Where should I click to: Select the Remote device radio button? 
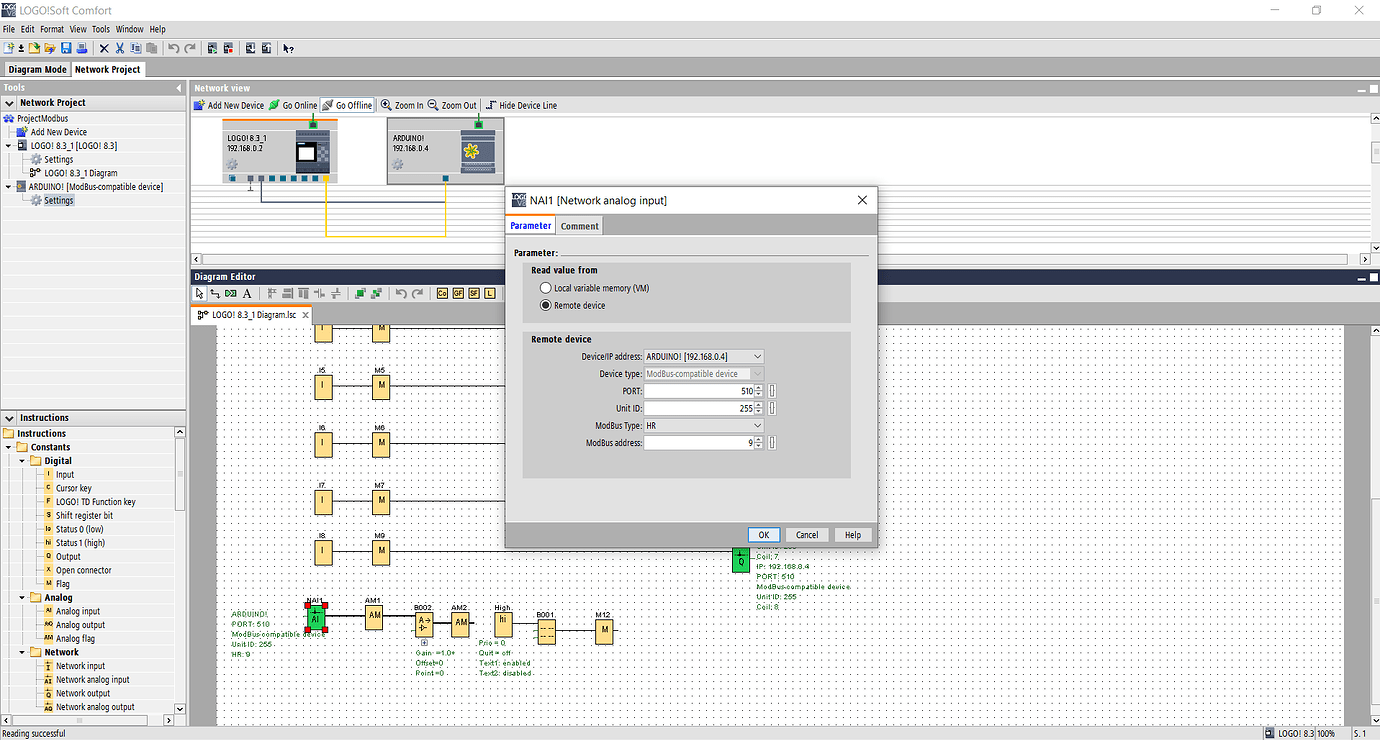coord(545,305)
